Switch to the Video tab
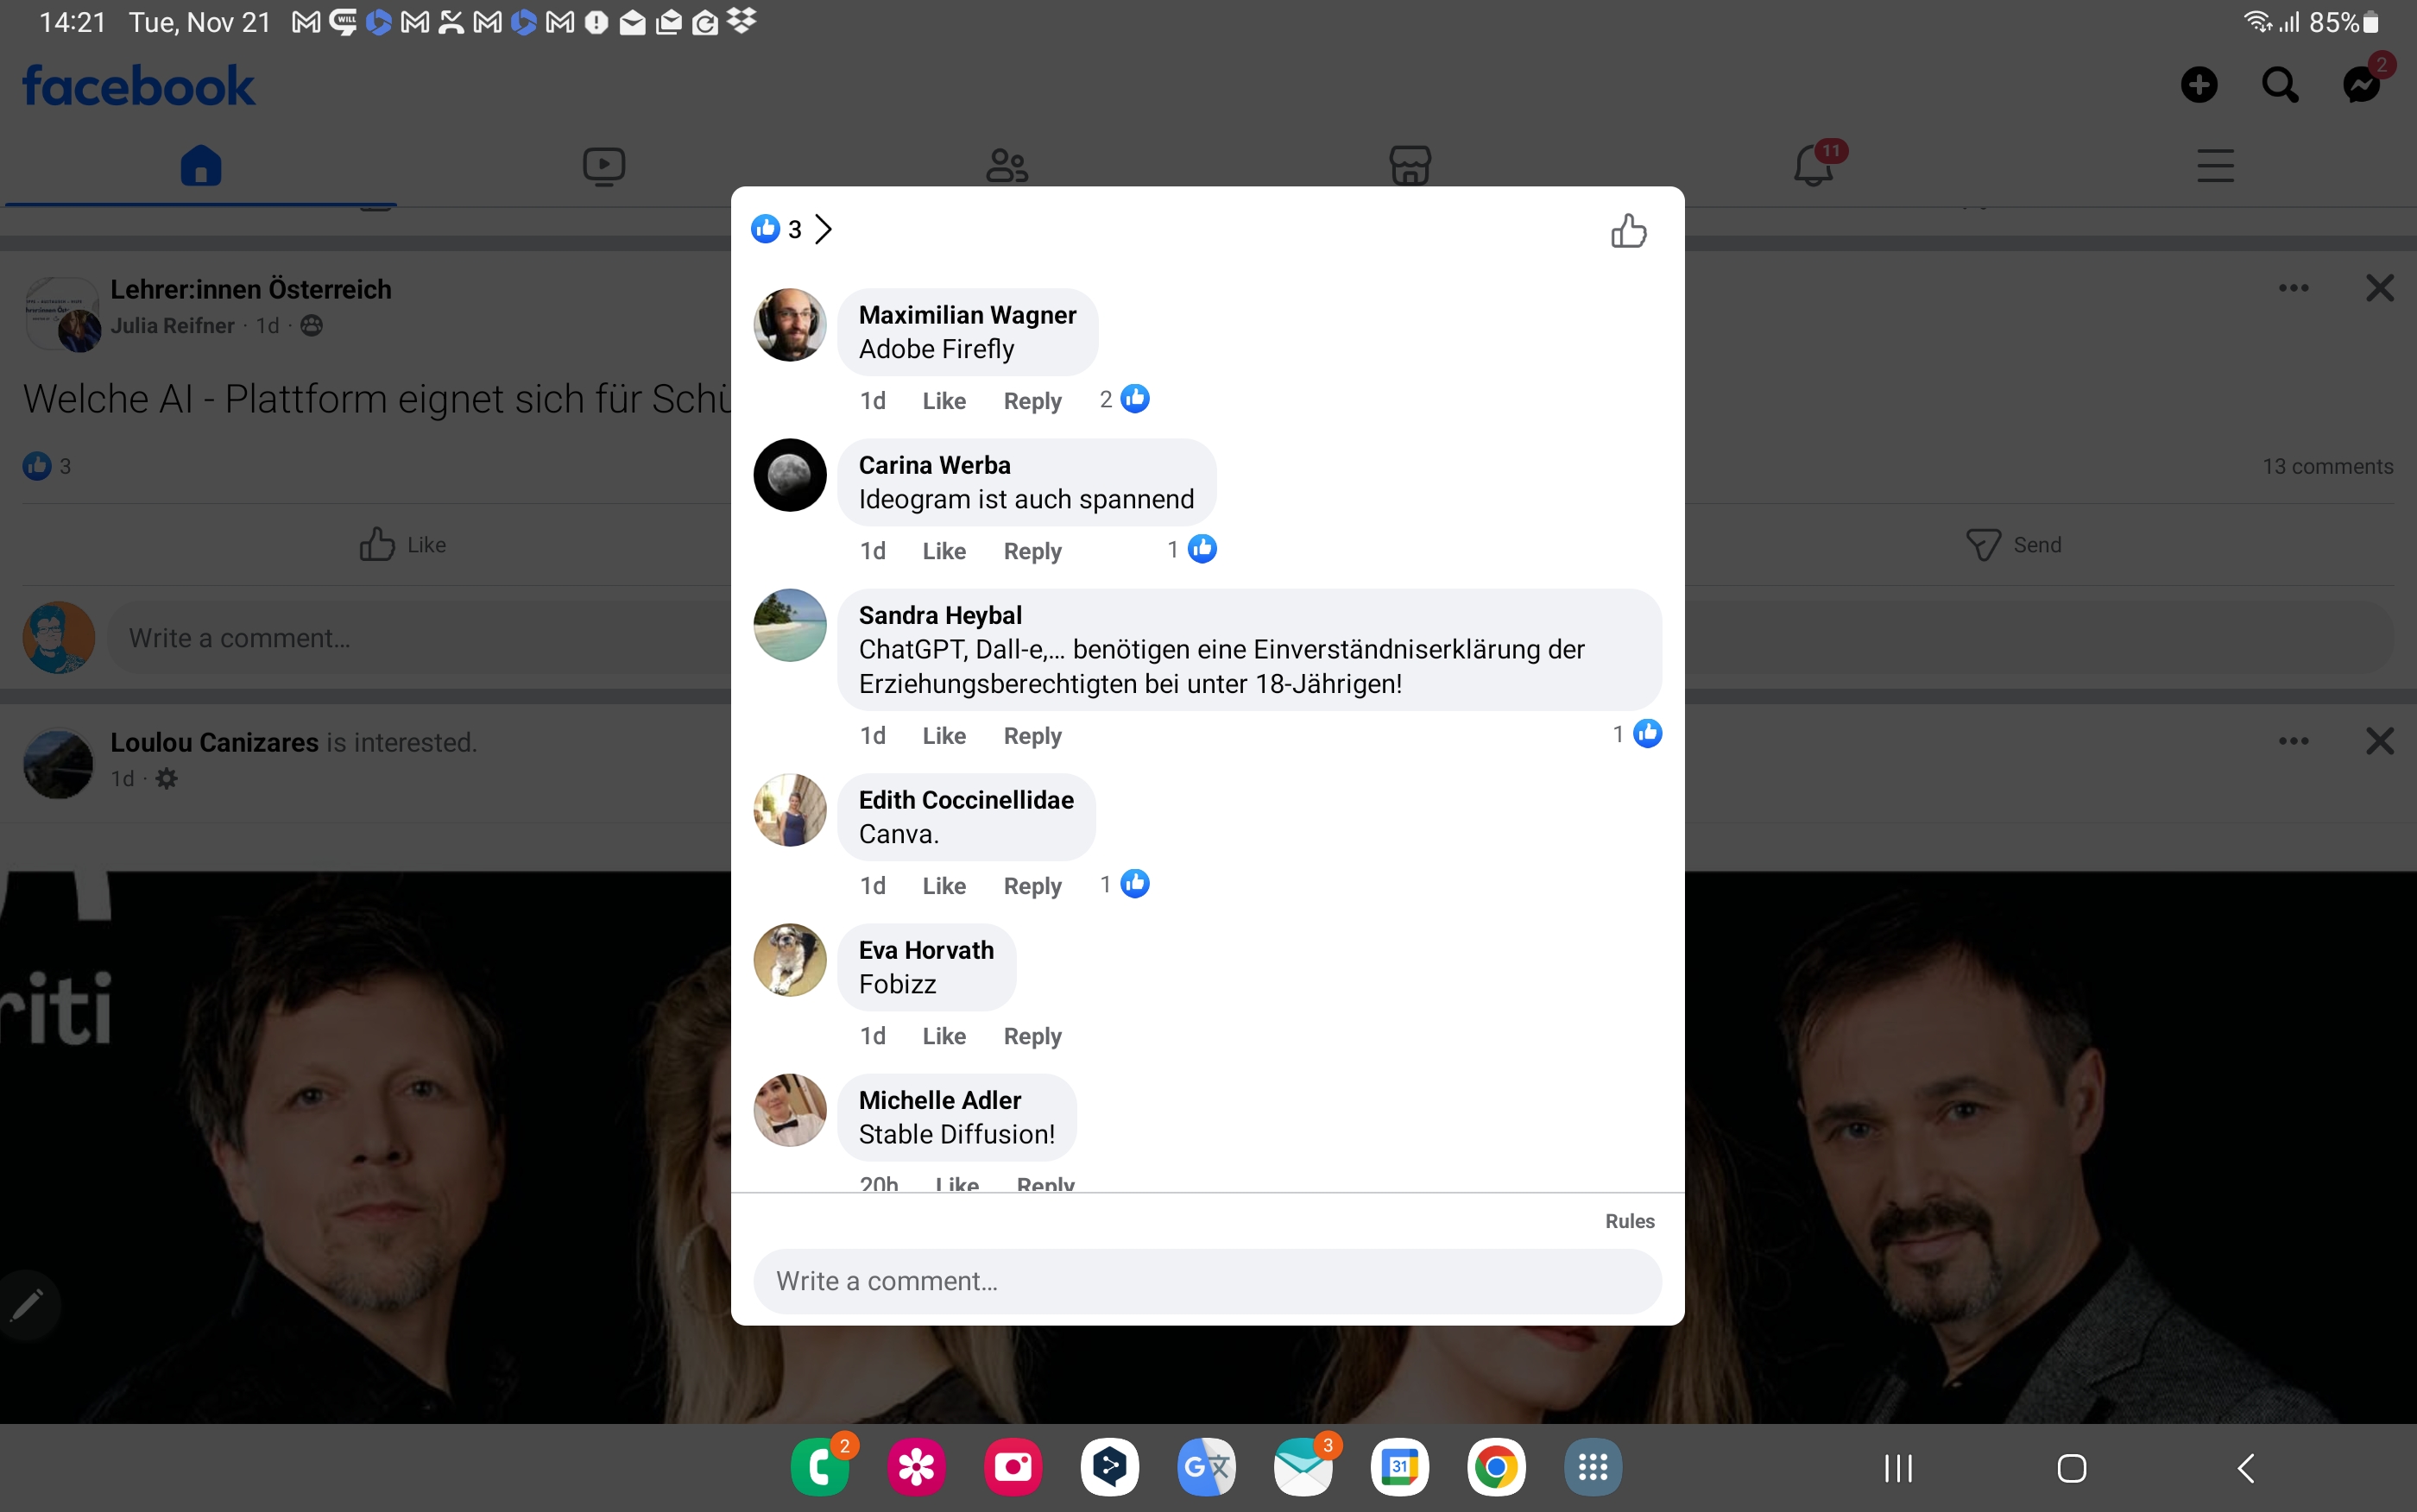The image size is (2417, 1512). point(604,165)
